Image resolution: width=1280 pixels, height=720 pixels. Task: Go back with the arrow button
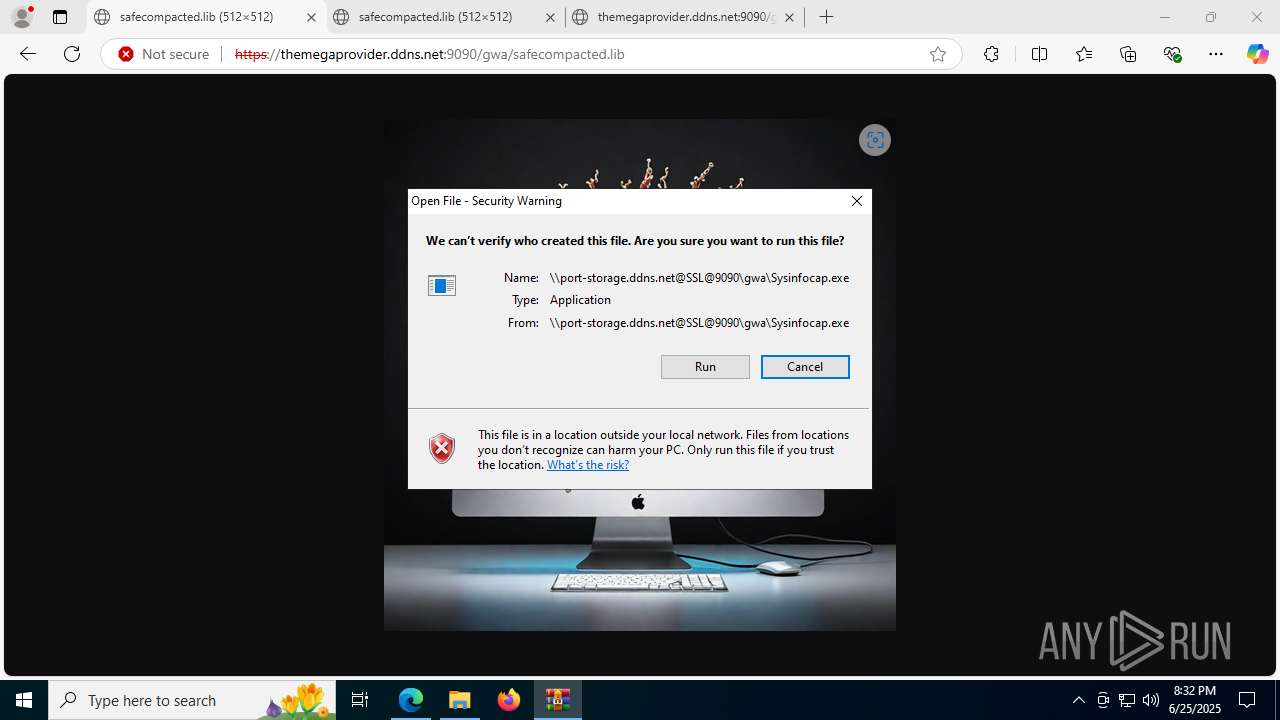tap(28, 54)
